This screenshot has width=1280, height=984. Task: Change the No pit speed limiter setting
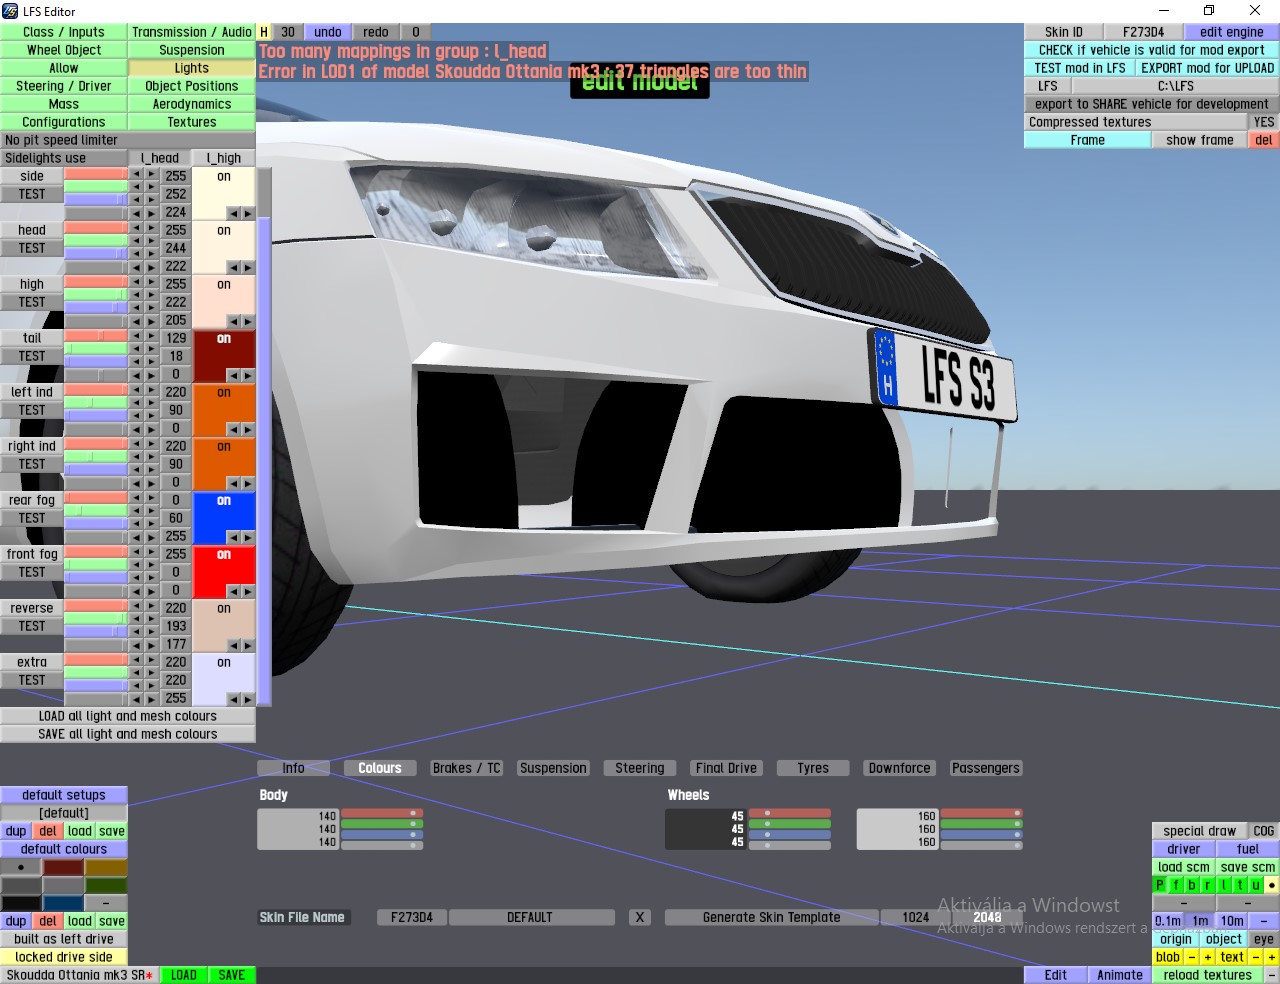[128, 140]
